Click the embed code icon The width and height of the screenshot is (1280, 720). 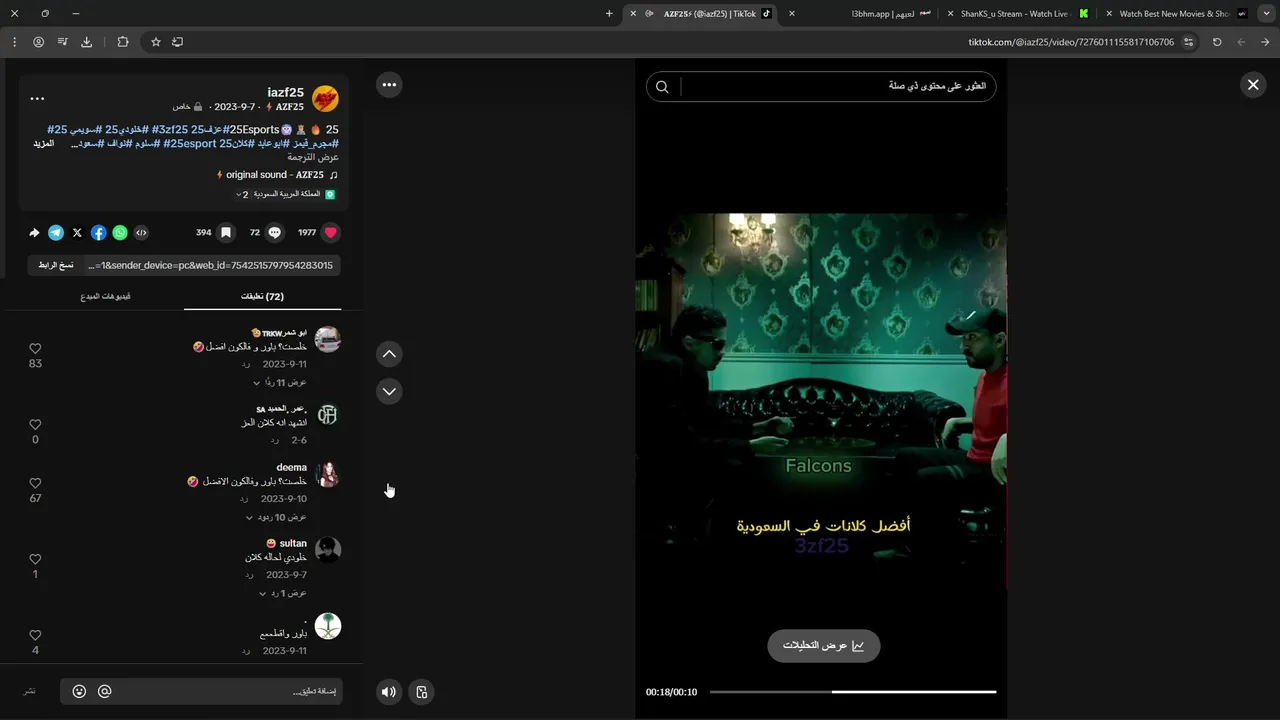coord(141,232)
